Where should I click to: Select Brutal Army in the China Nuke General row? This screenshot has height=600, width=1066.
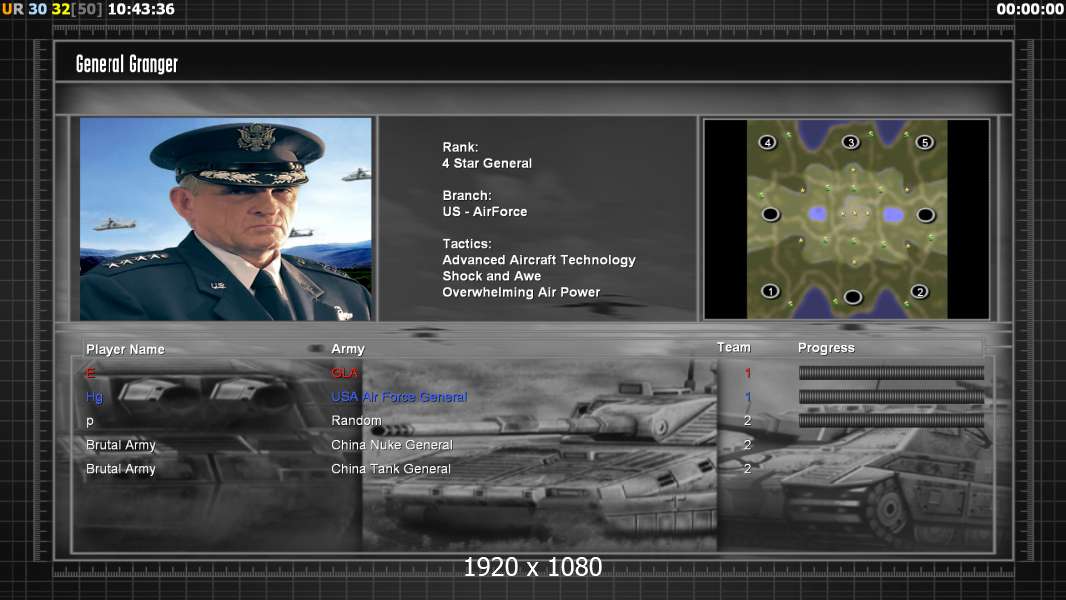tap(120, 445)
